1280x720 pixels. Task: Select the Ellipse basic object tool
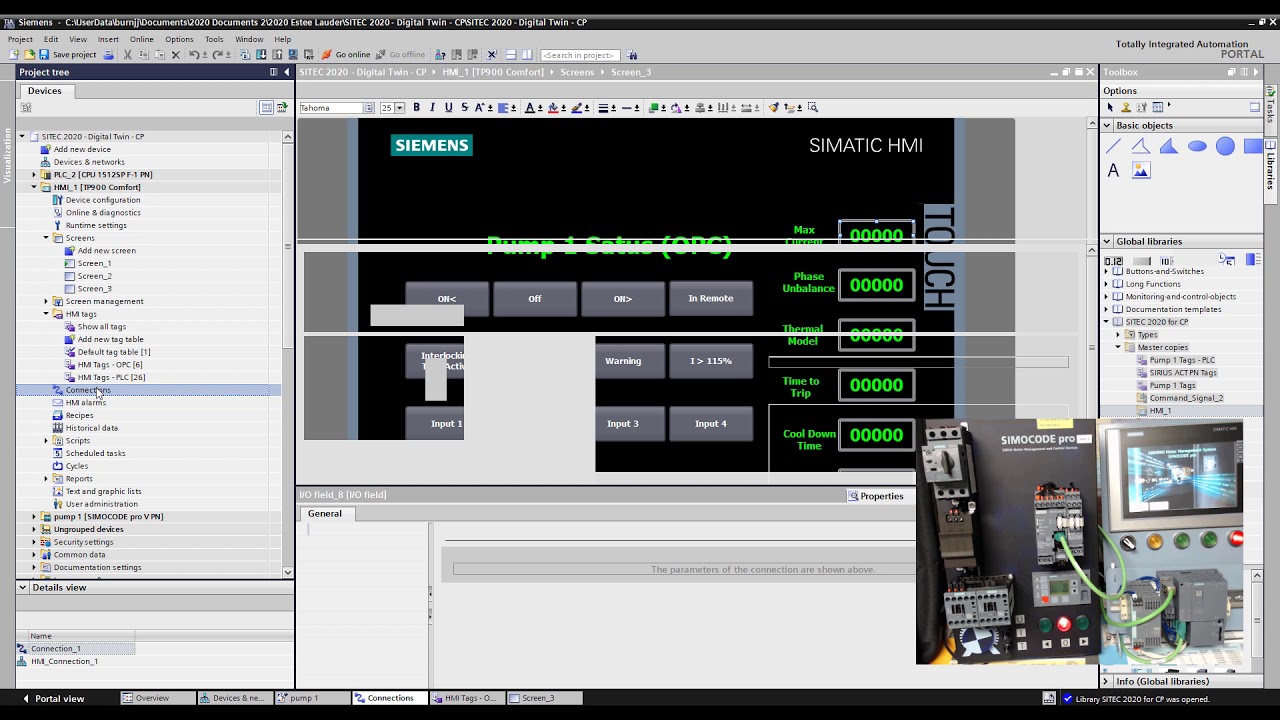tap(1197, 146)
